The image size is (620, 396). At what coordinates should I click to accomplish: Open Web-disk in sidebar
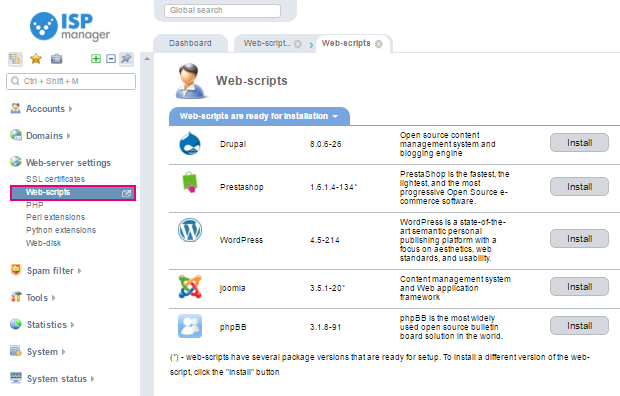(x=43, y=243)
